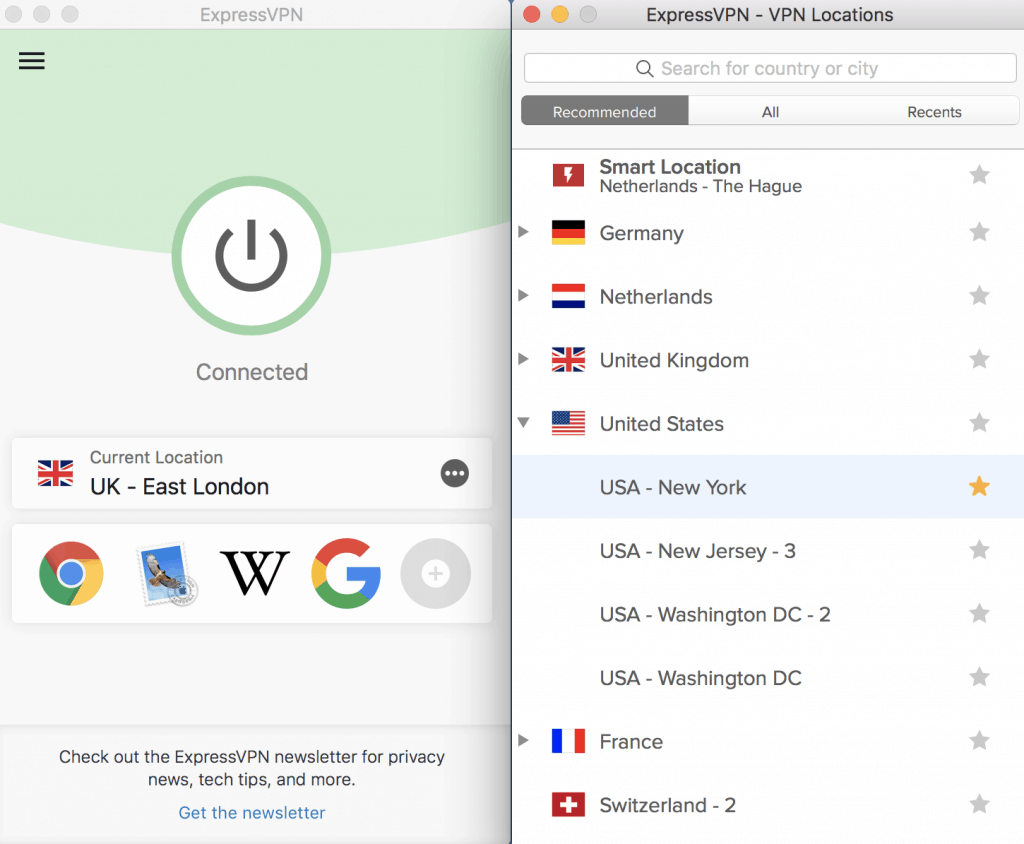Screen dimensions: 1024x844
Task: Click the UK flag in Current Location
Action: pyautogui.click(x=56, y=473)
